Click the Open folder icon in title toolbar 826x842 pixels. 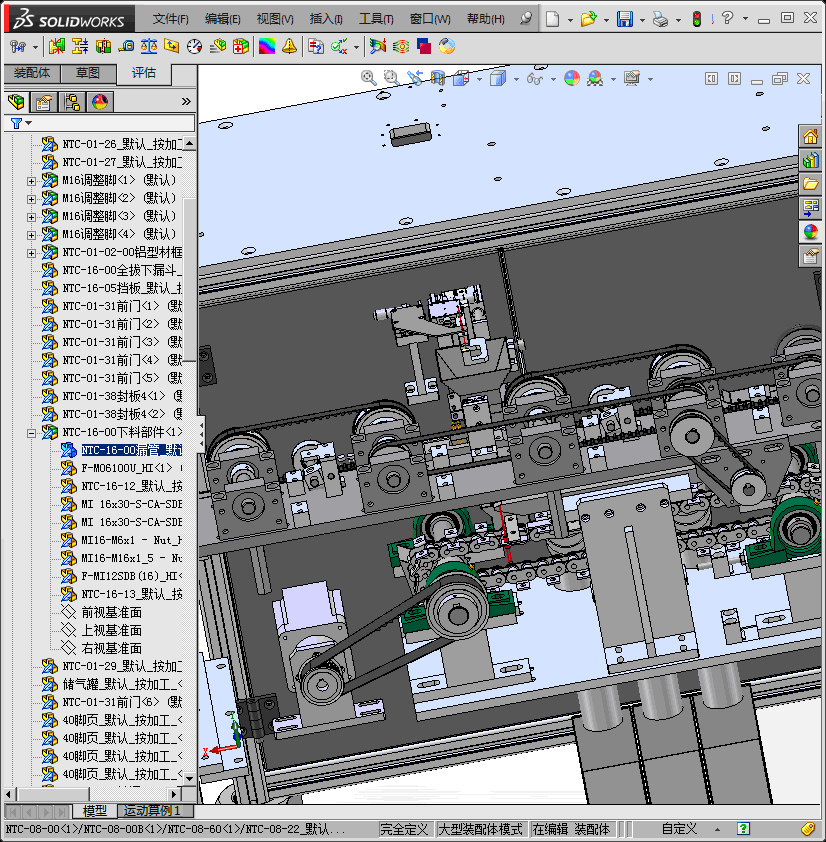click(589, 18)
